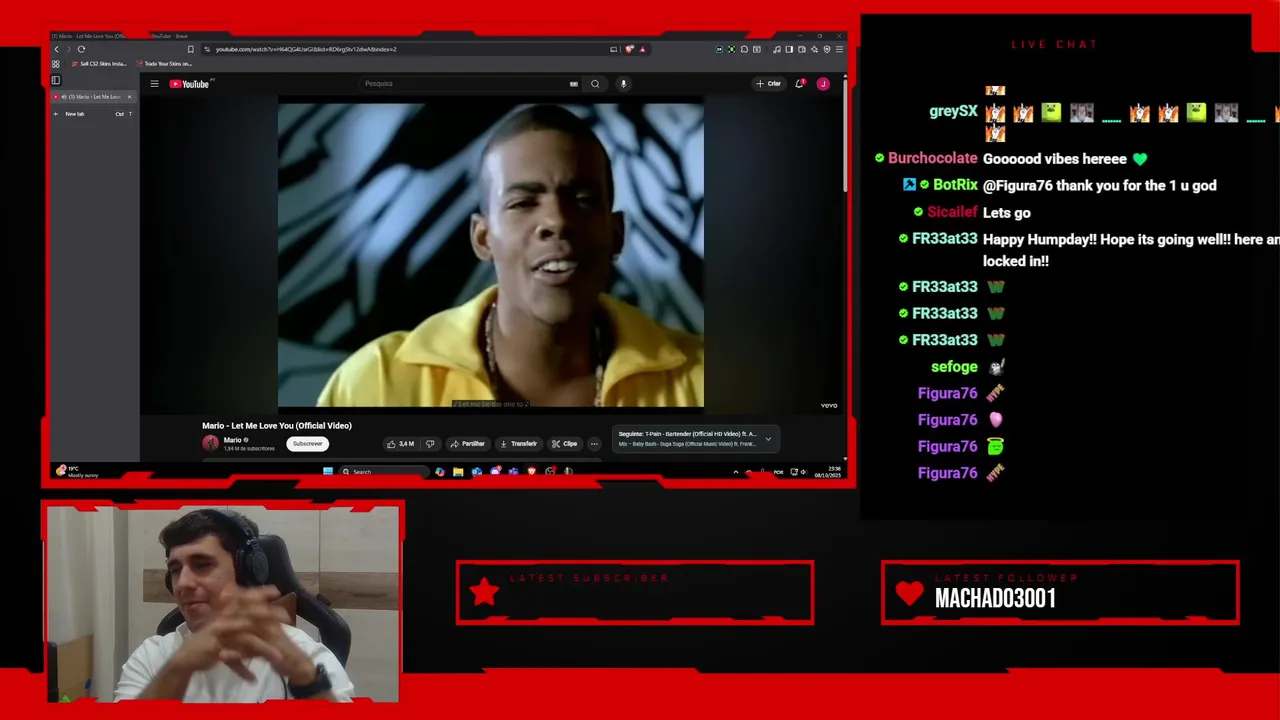Go back with the browser back arrow

[x=56, y=49]
